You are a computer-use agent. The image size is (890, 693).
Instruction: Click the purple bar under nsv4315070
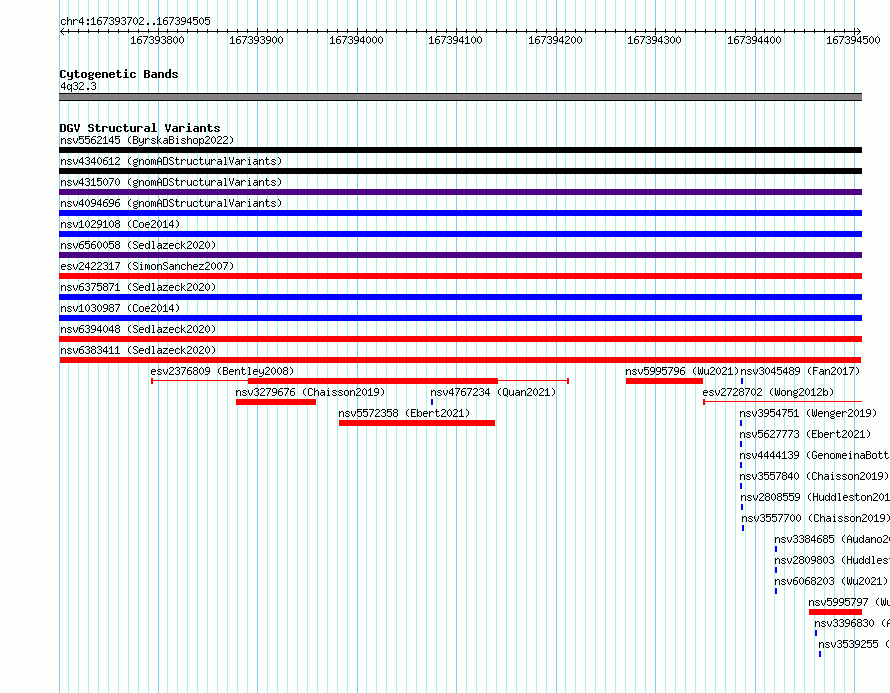click(x=460, y=192)
